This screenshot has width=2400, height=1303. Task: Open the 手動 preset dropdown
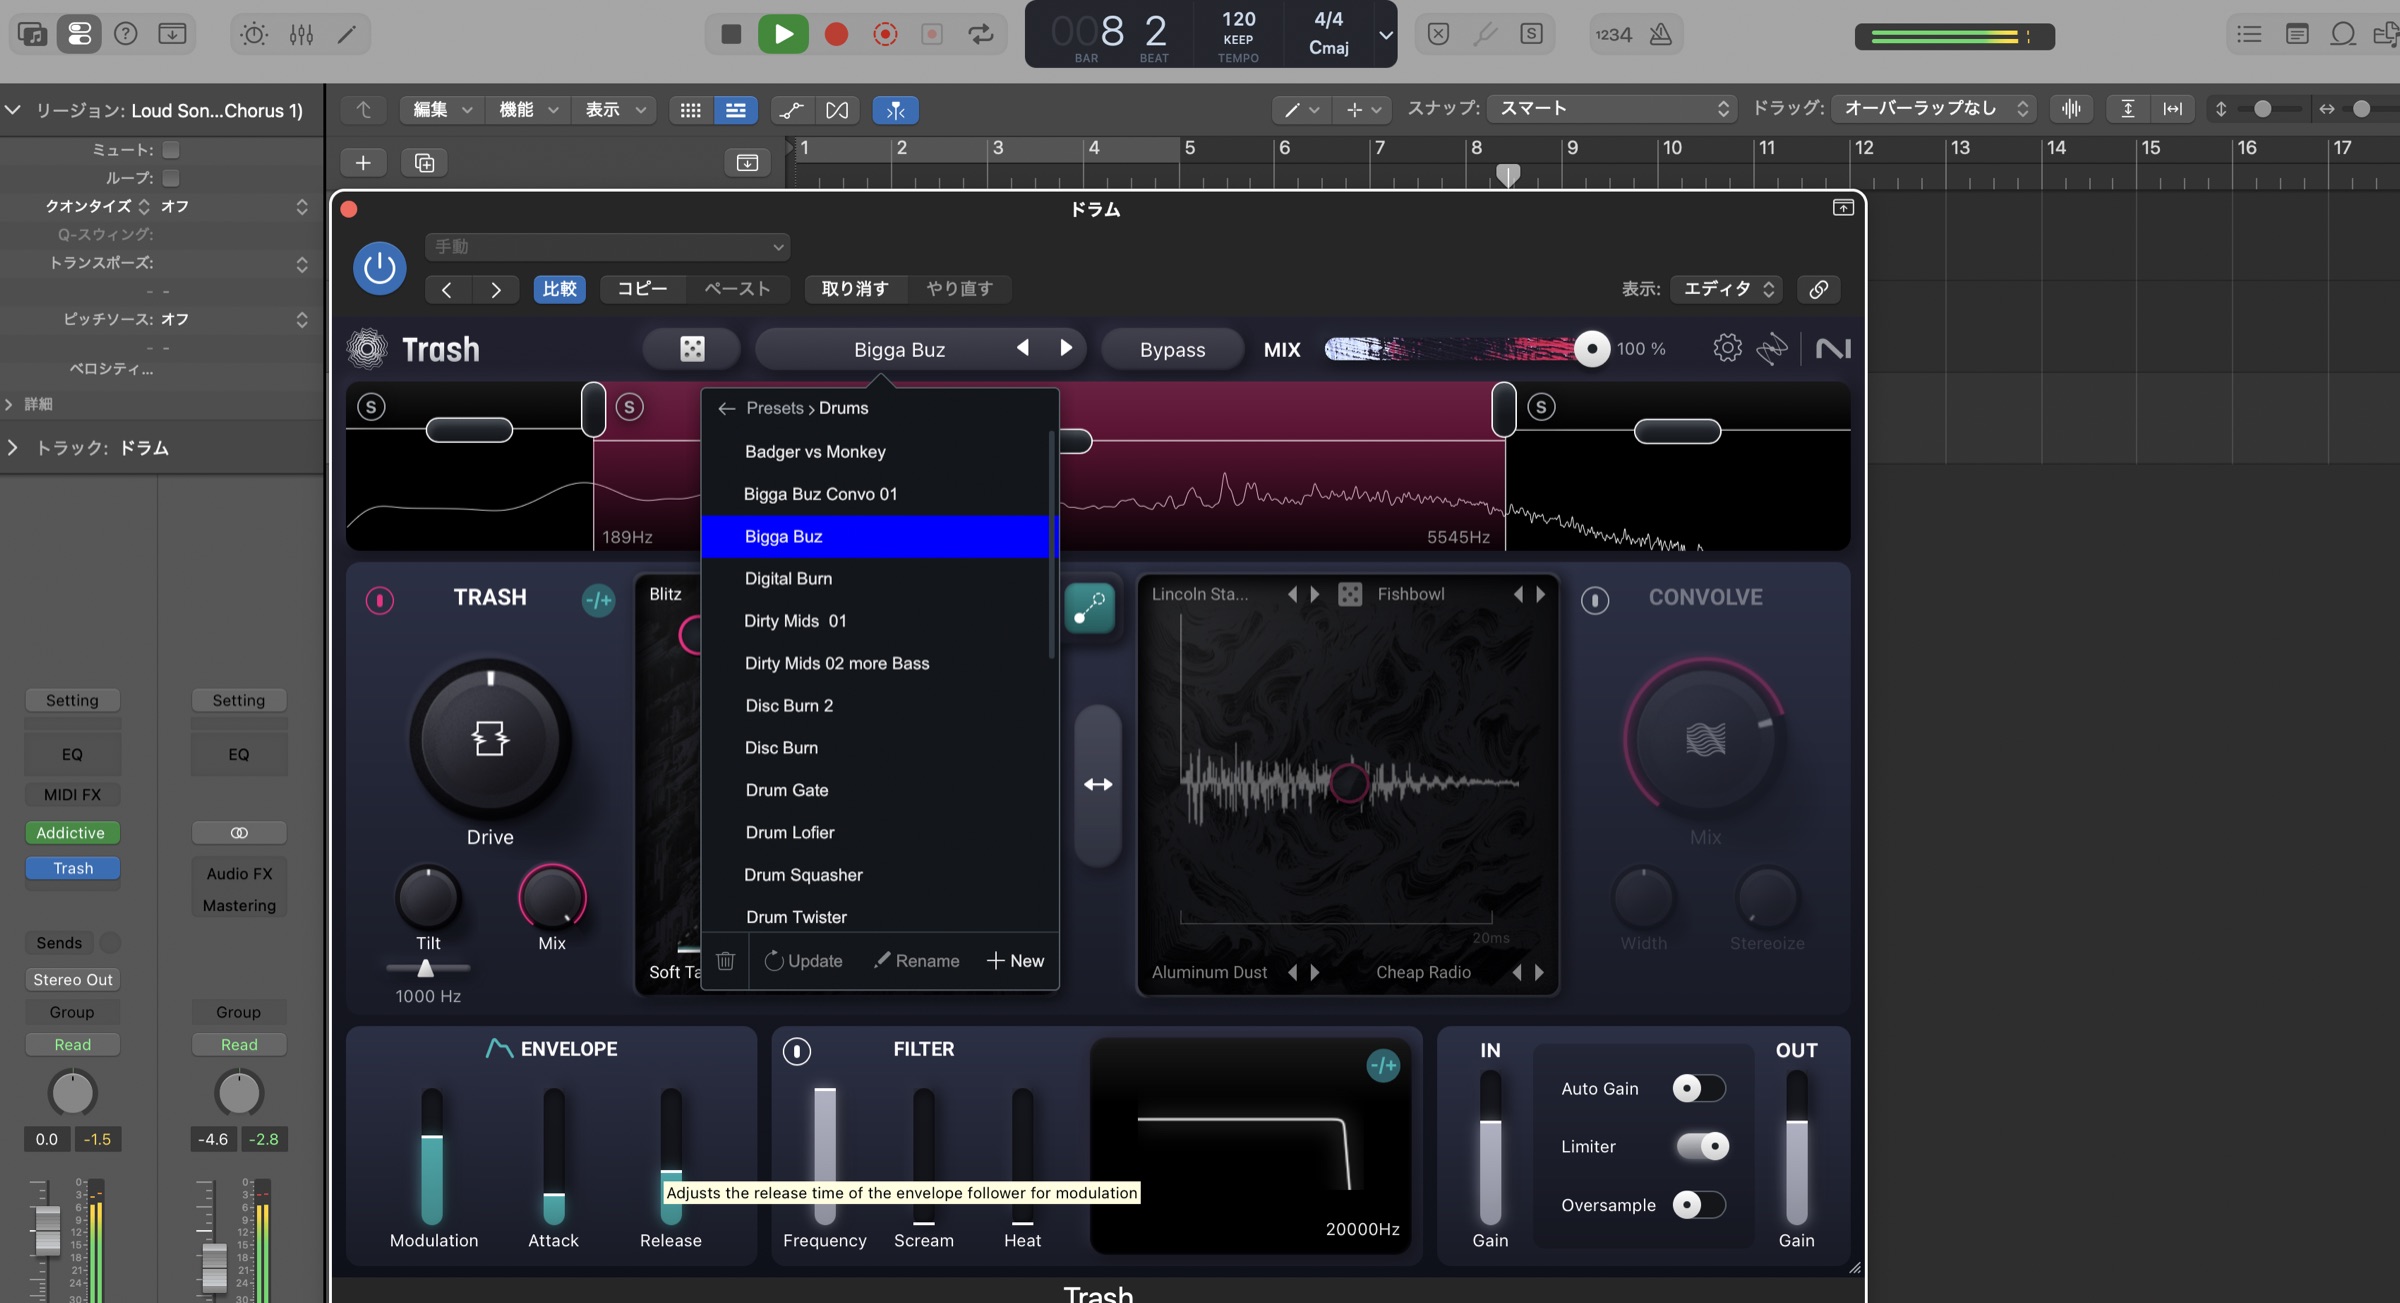point(607,246)
